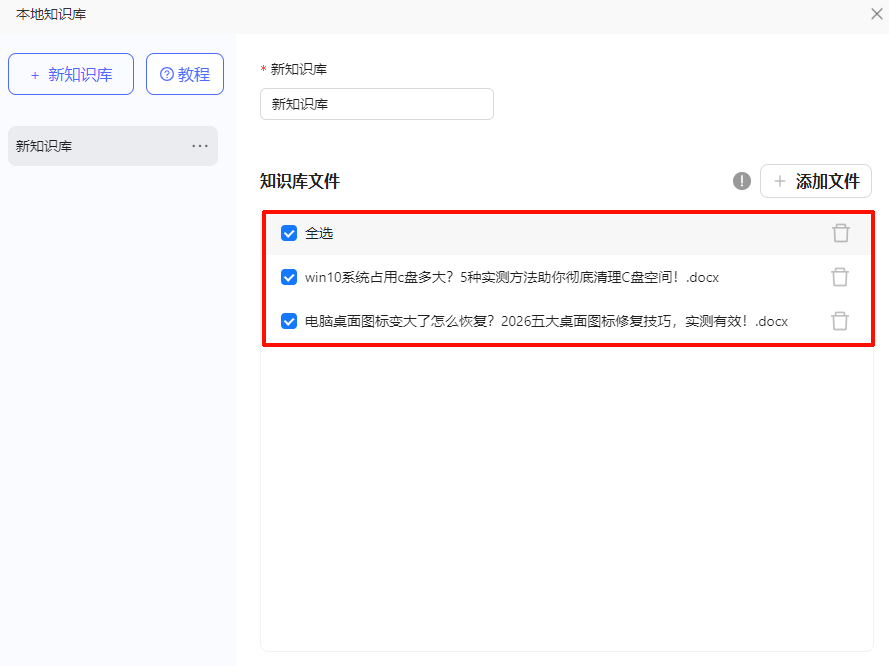This screenshot has height=666, width=889.
Task: Click the 本地知识库 window title
Action: click(51, 14)
